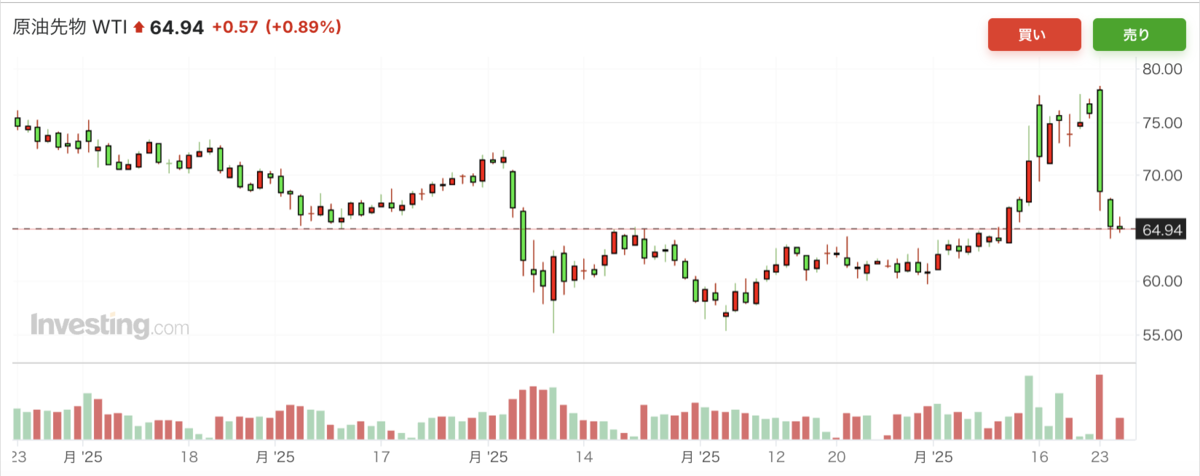Viewport: 1200px width, 476px height.
Task: Click the tallest red volume bar
Action: [1099, 407]
